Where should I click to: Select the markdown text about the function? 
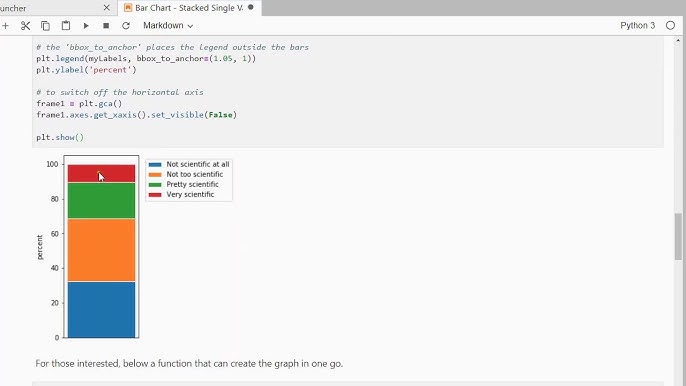189,364
